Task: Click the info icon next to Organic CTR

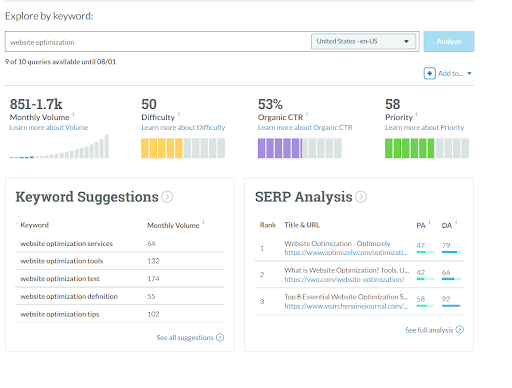Action: point(307,114)
